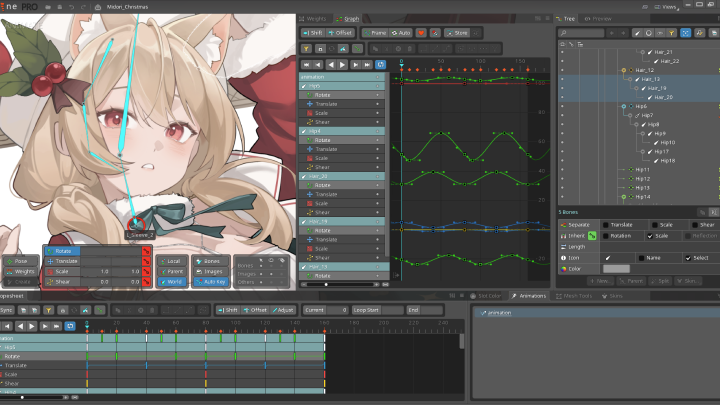Enable the Translate separate checkbox
The image size is (720, 405).
pos(606,225)
